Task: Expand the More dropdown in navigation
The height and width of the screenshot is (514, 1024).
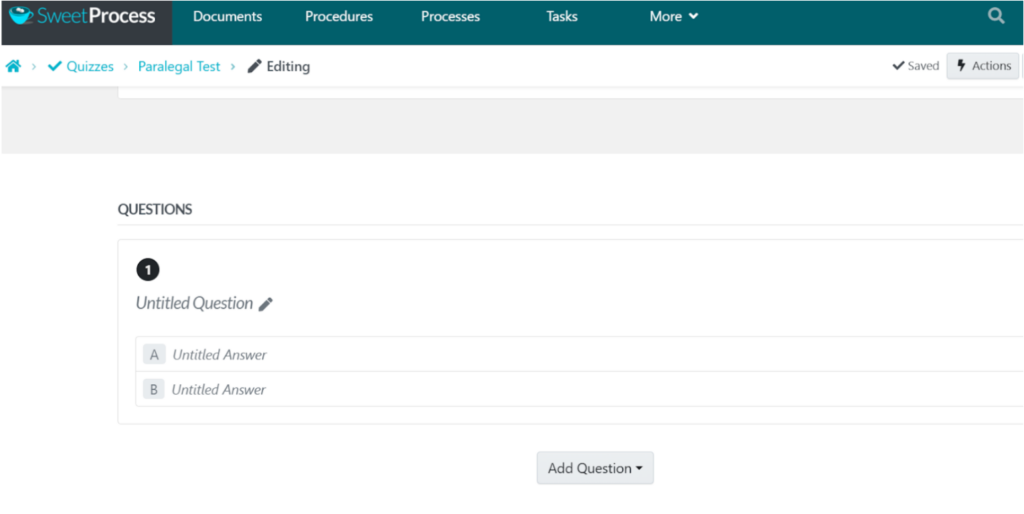Action: pos(674,16)
